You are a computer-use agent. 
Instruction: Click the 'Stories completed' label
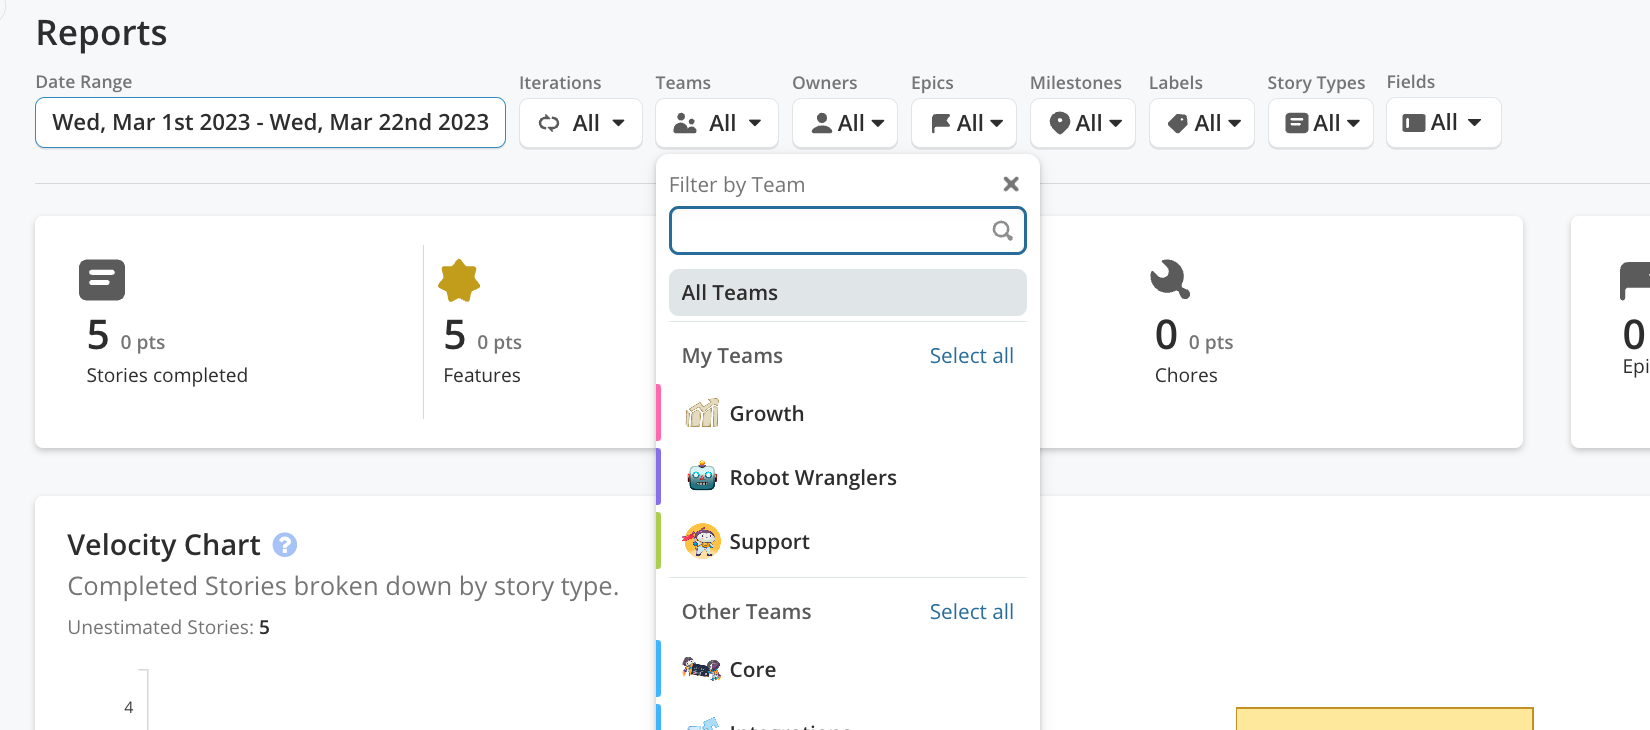[x=167, y=375]
